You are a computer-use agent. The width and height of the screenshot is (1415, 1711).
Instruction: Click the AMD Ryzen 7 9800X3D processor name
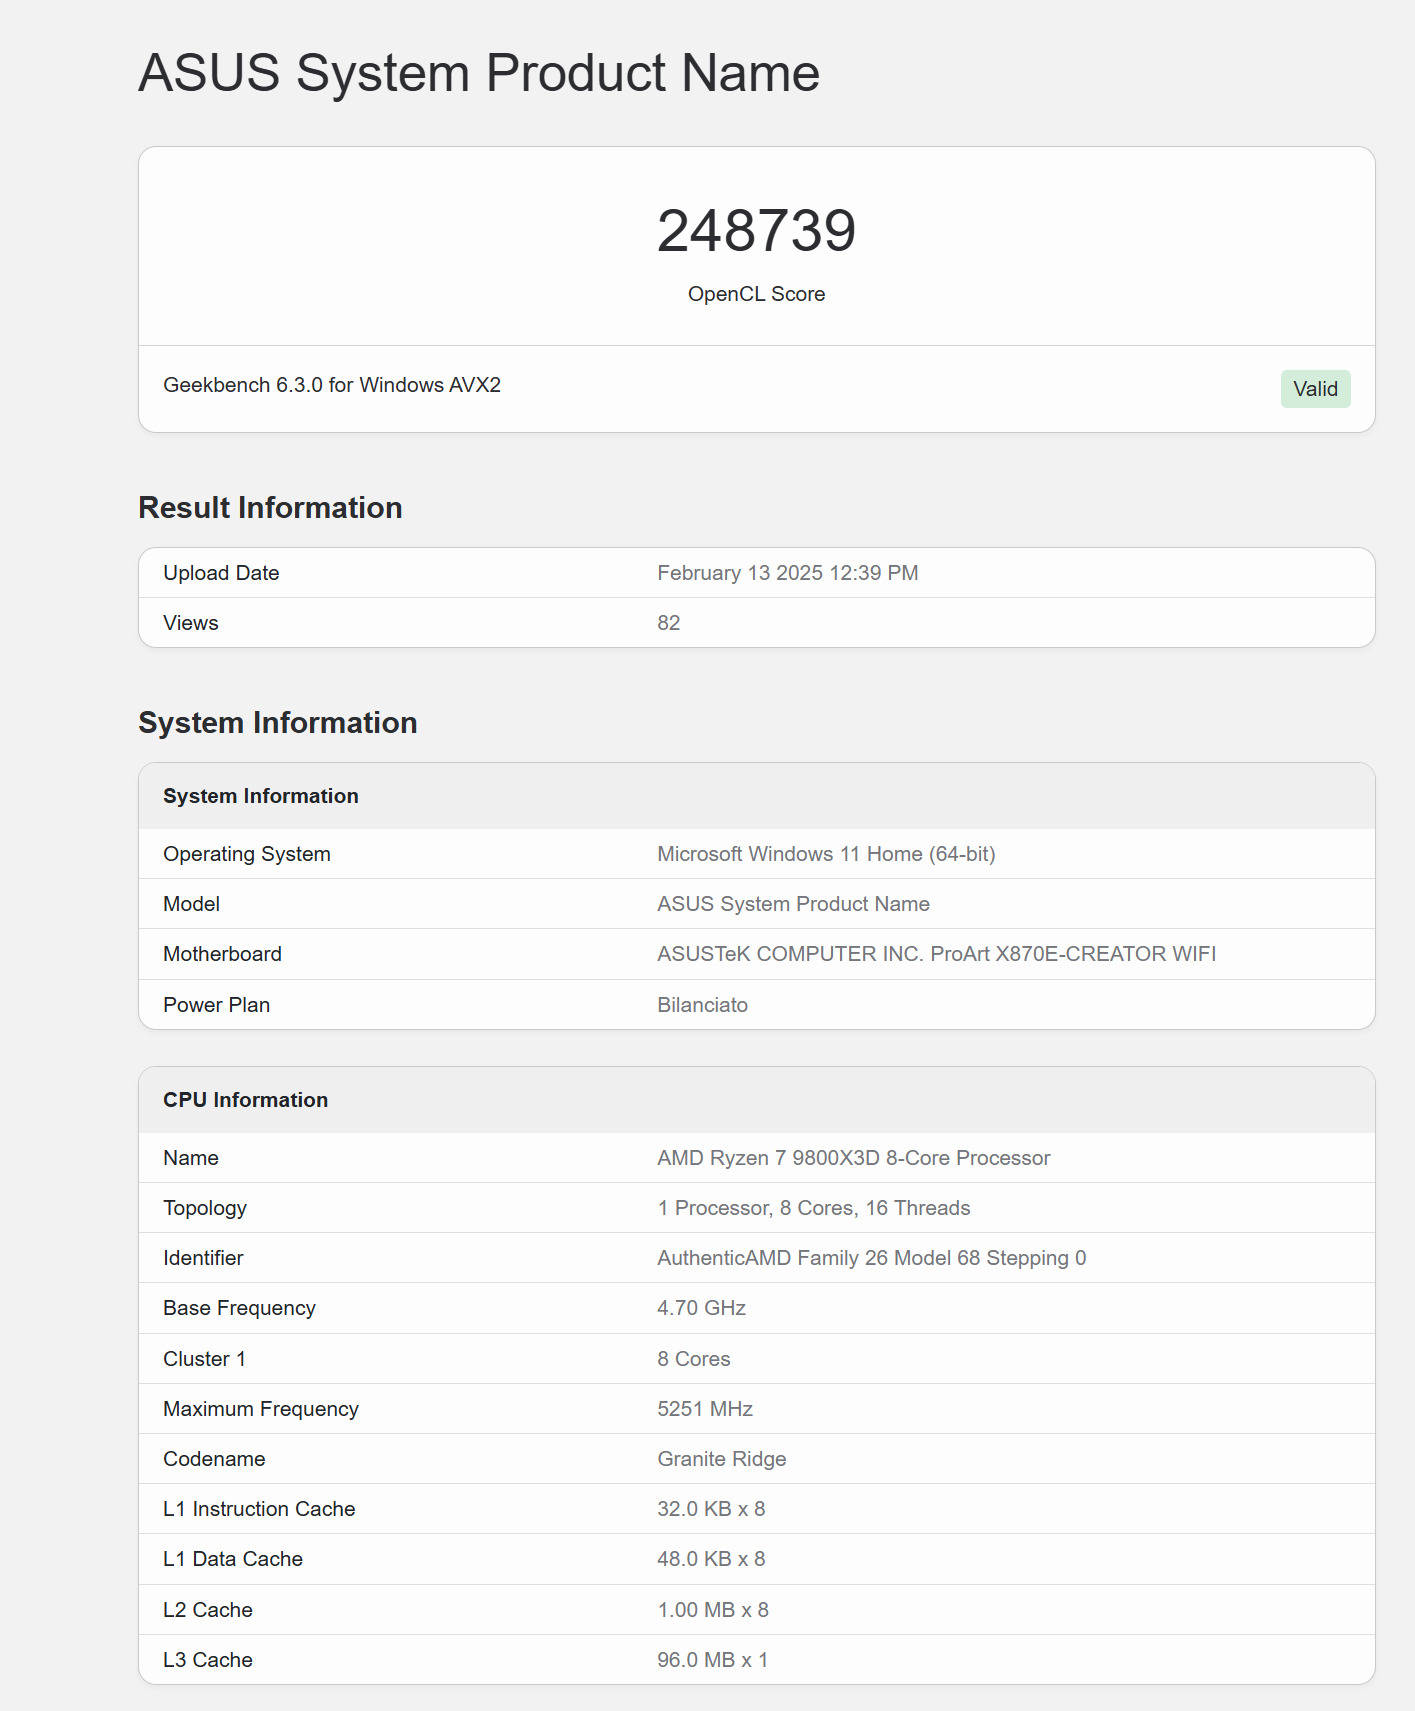853,1158
